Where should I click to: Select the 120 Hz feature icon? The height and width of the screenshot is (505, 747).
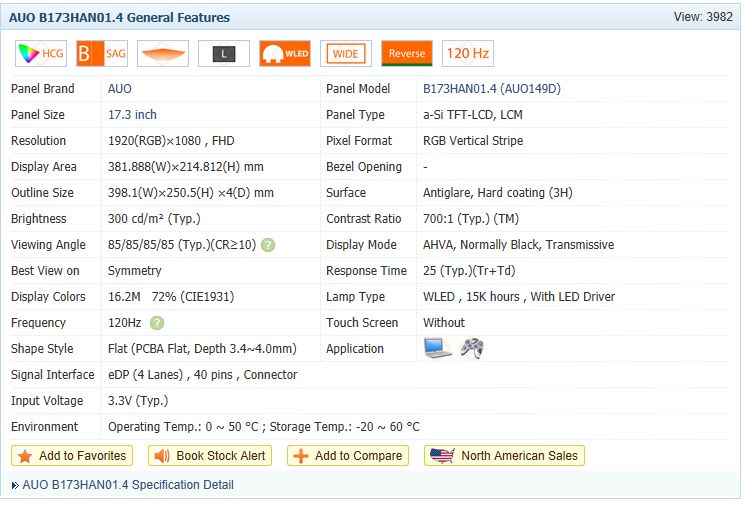tap(468, 53)
